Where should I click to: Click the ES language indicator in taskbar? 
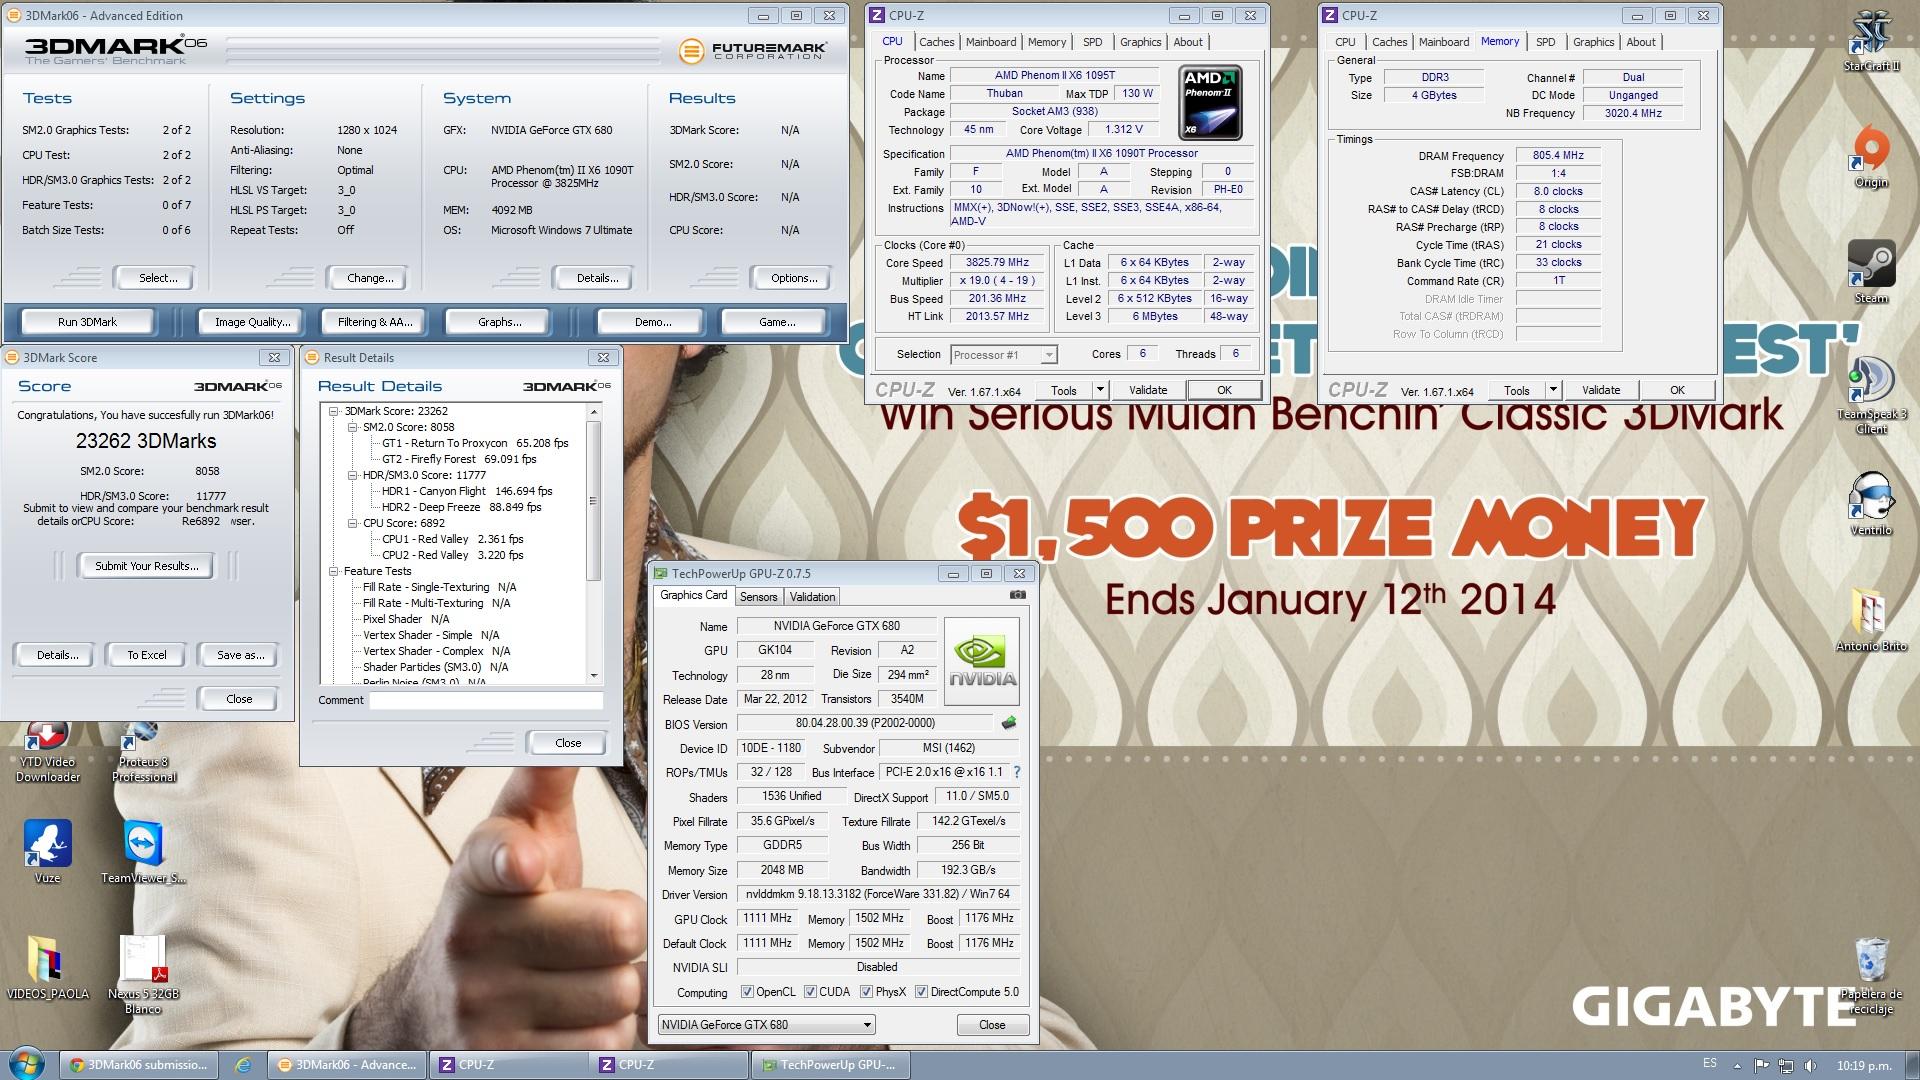pyautogui.click(x=1710, y=1063)
